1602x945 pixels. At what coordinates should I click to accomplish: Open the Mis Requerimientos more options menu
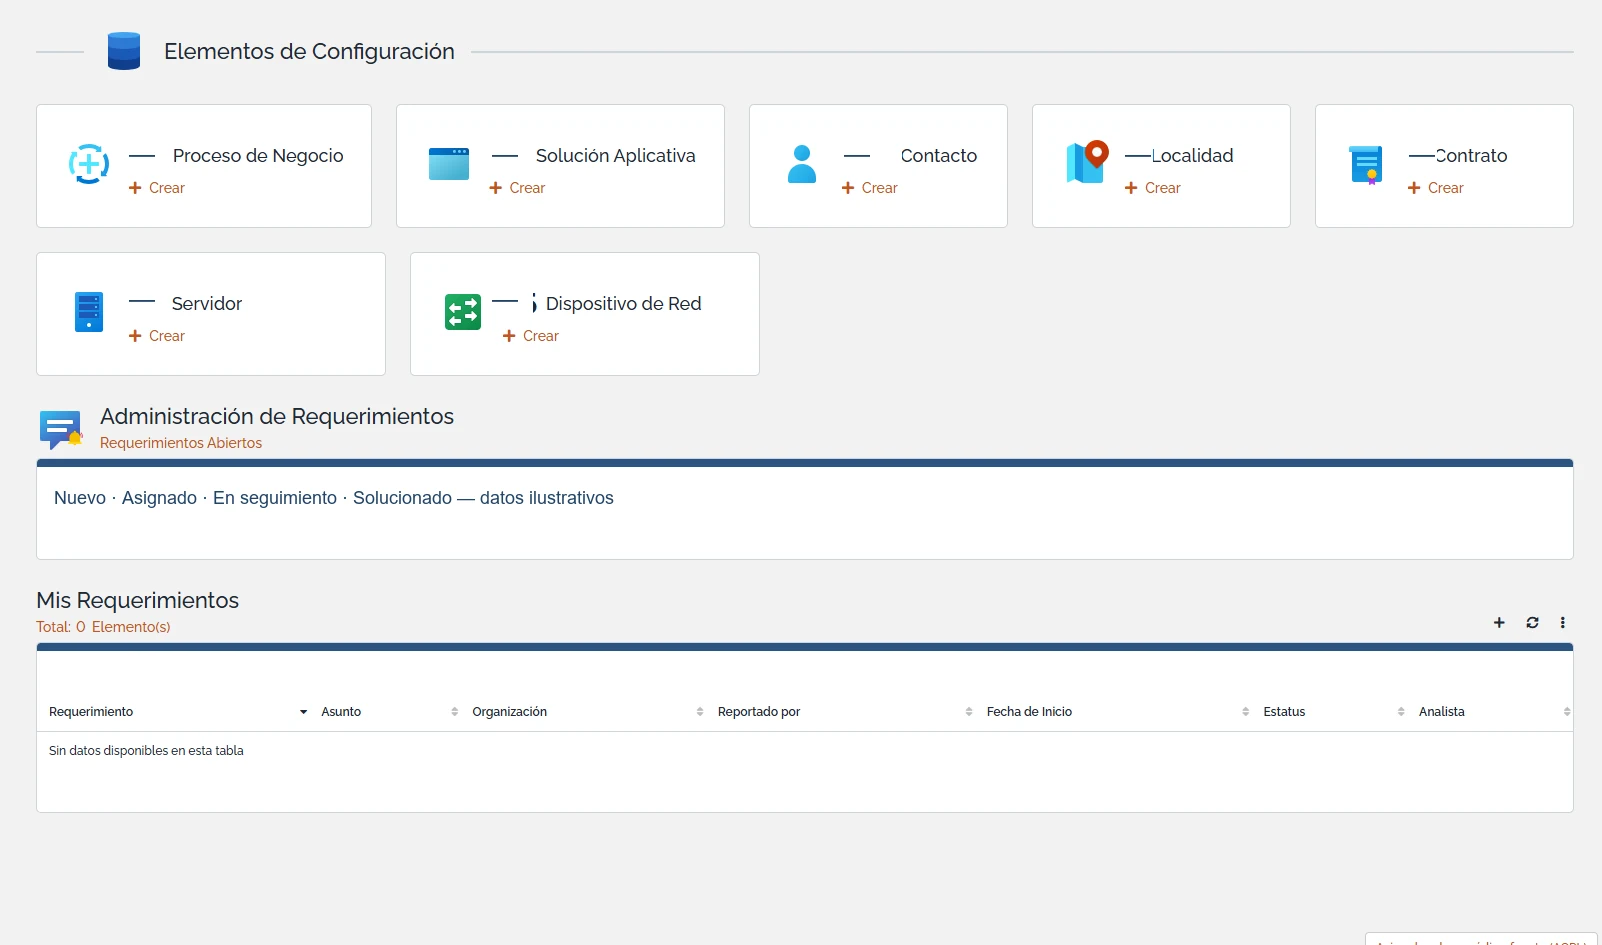pyautogui.click(x=1563, y=623)
